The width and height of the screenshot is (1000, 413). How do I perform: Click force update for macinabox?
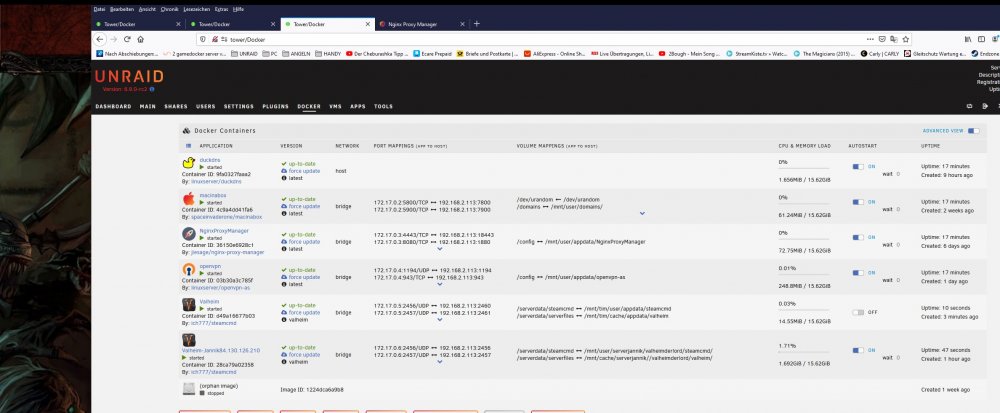[x=304, y=206]
